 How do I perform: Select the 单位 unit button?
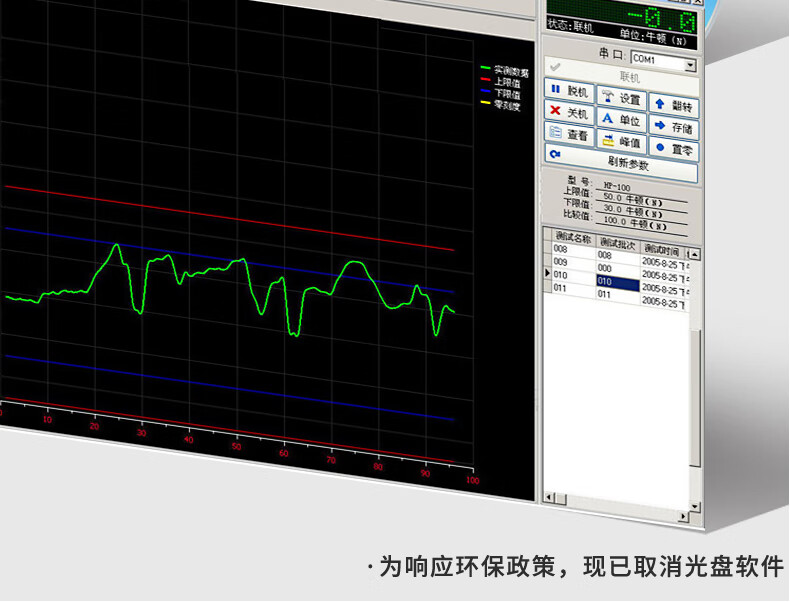click(x=621, y=120)
